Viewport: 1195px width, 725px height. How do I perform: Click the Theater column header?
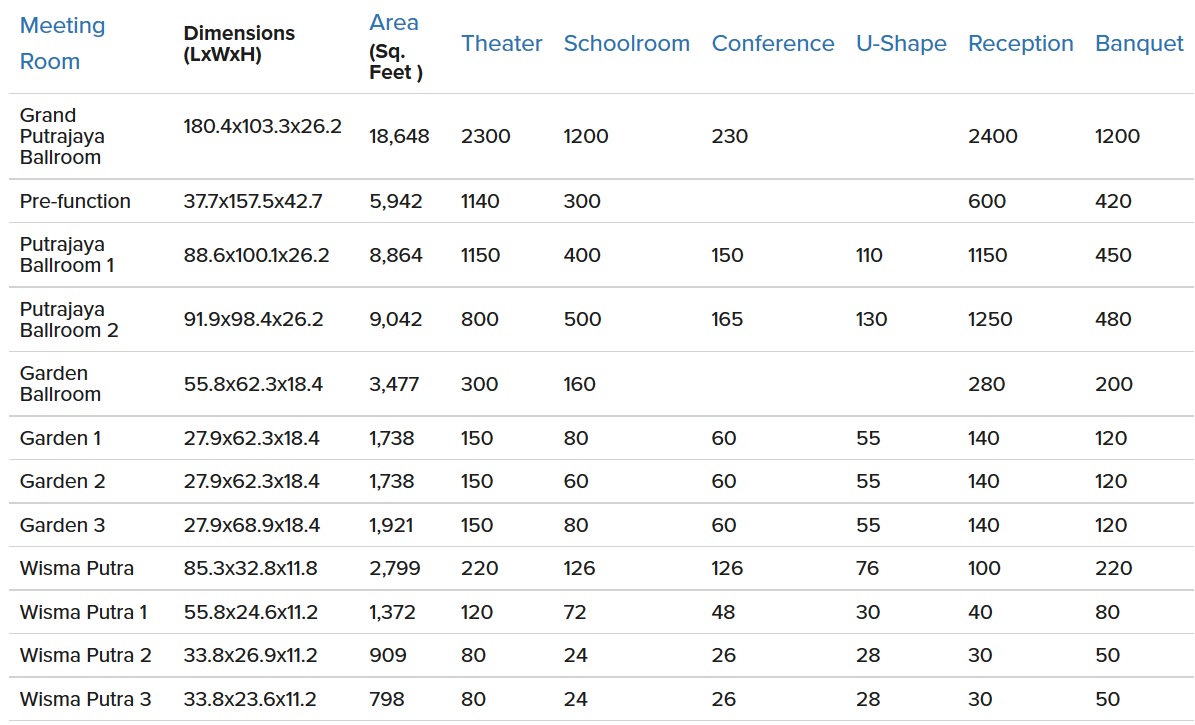click(501, 44)
